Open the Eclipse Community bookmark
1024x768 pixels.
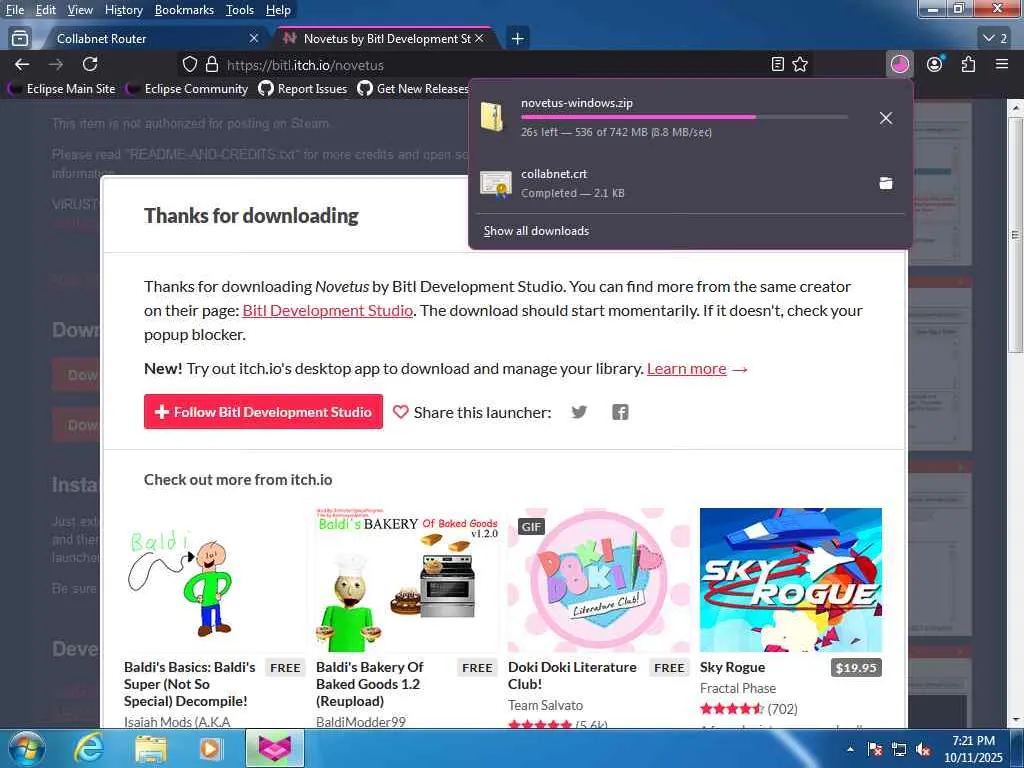click(x=187, y=88)
